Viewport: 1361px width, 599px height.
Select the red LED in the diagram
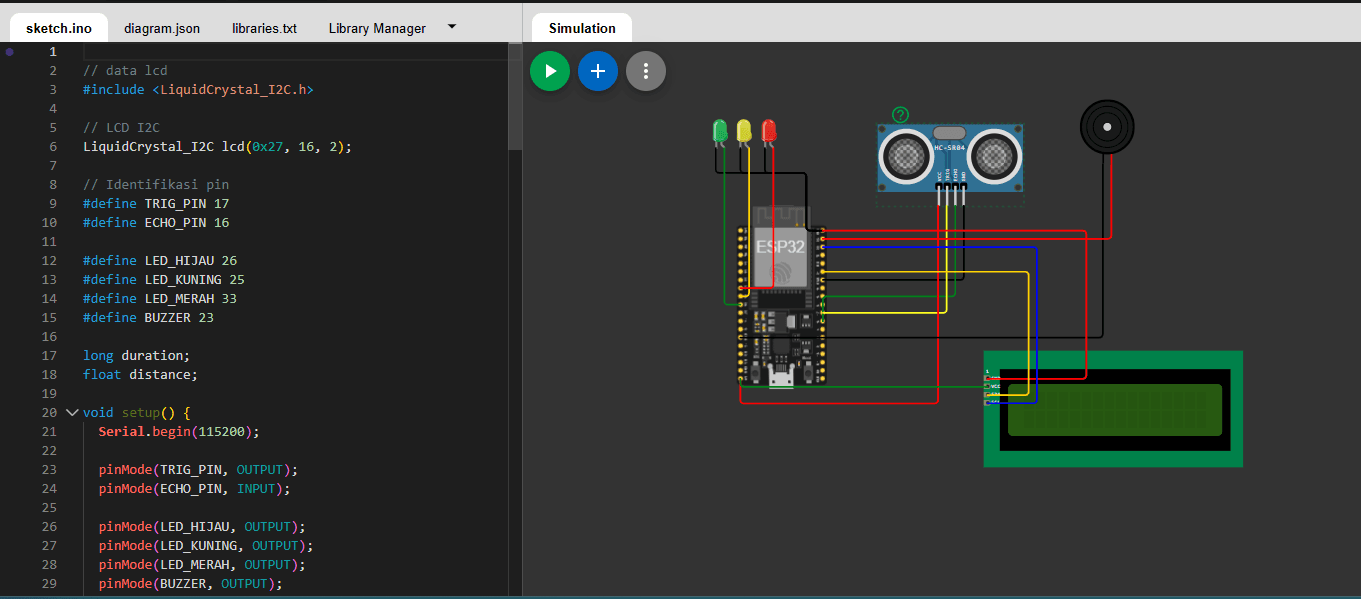[768, 131]
